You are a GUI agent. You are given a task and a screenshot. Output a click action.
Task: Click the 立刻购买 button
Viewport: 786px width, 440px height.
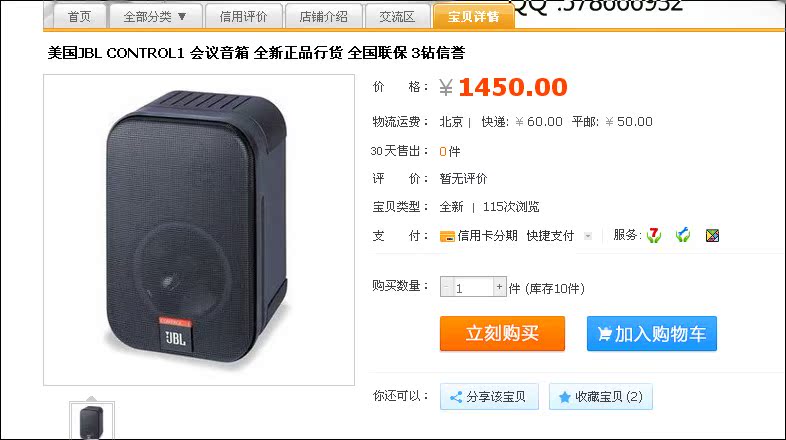tap(502, 333)
